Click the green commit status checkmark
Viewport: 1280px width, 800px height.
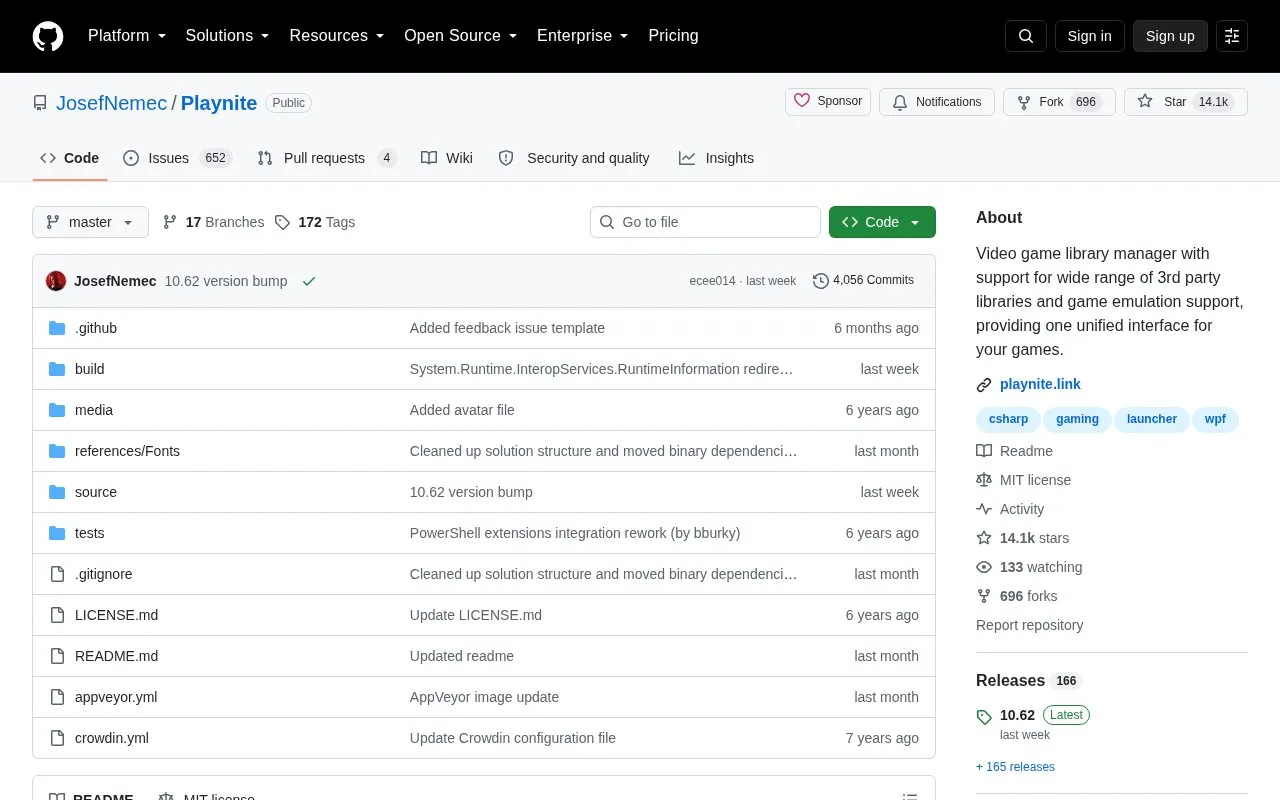(309, 281)
